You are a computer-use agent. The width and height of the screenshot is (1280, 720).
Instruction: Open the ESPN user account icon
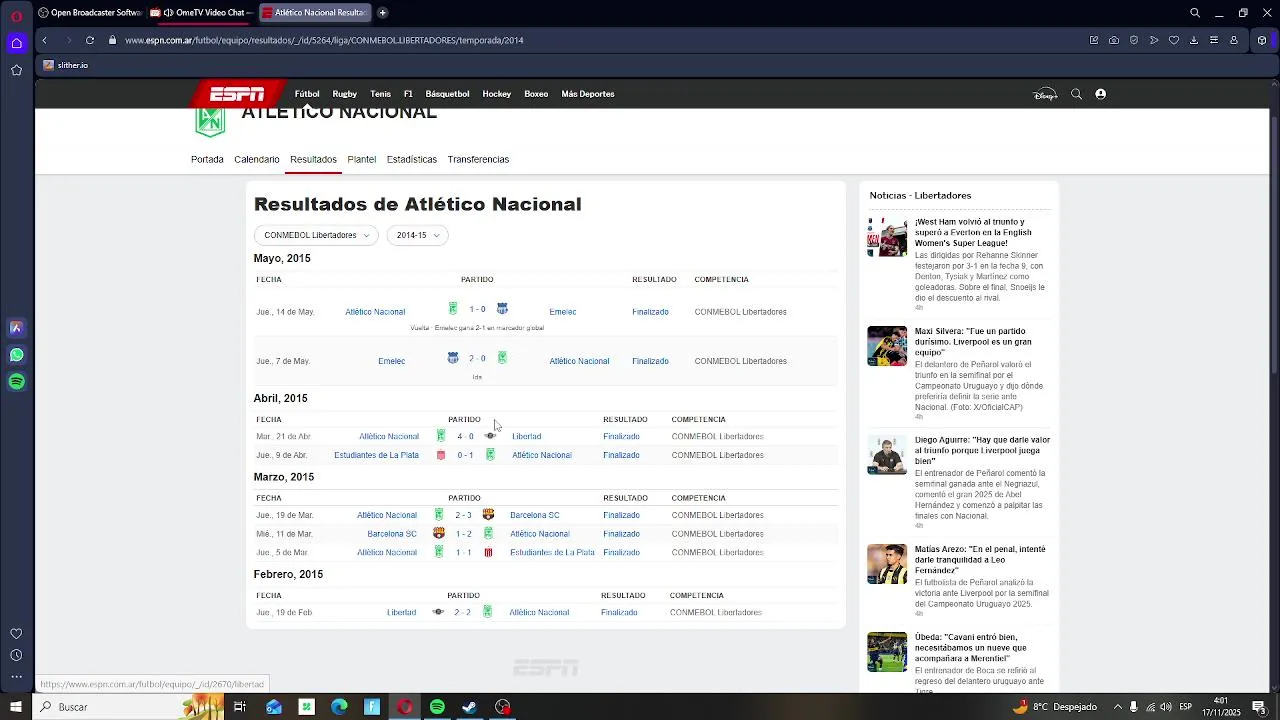1100,94
